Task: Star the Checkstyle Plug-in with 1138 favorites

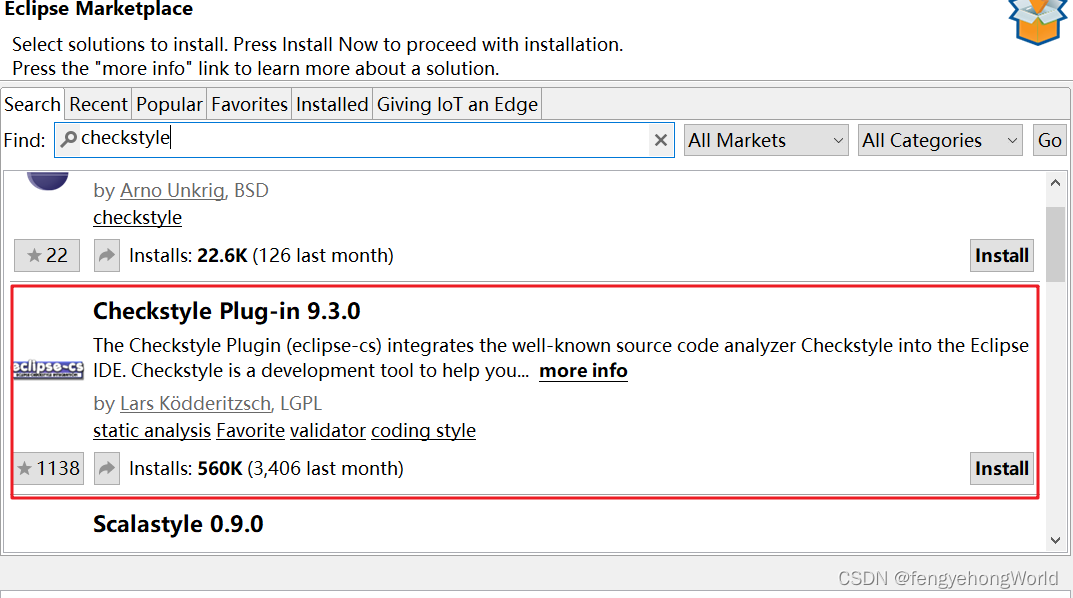Action: tap(49, 468)
